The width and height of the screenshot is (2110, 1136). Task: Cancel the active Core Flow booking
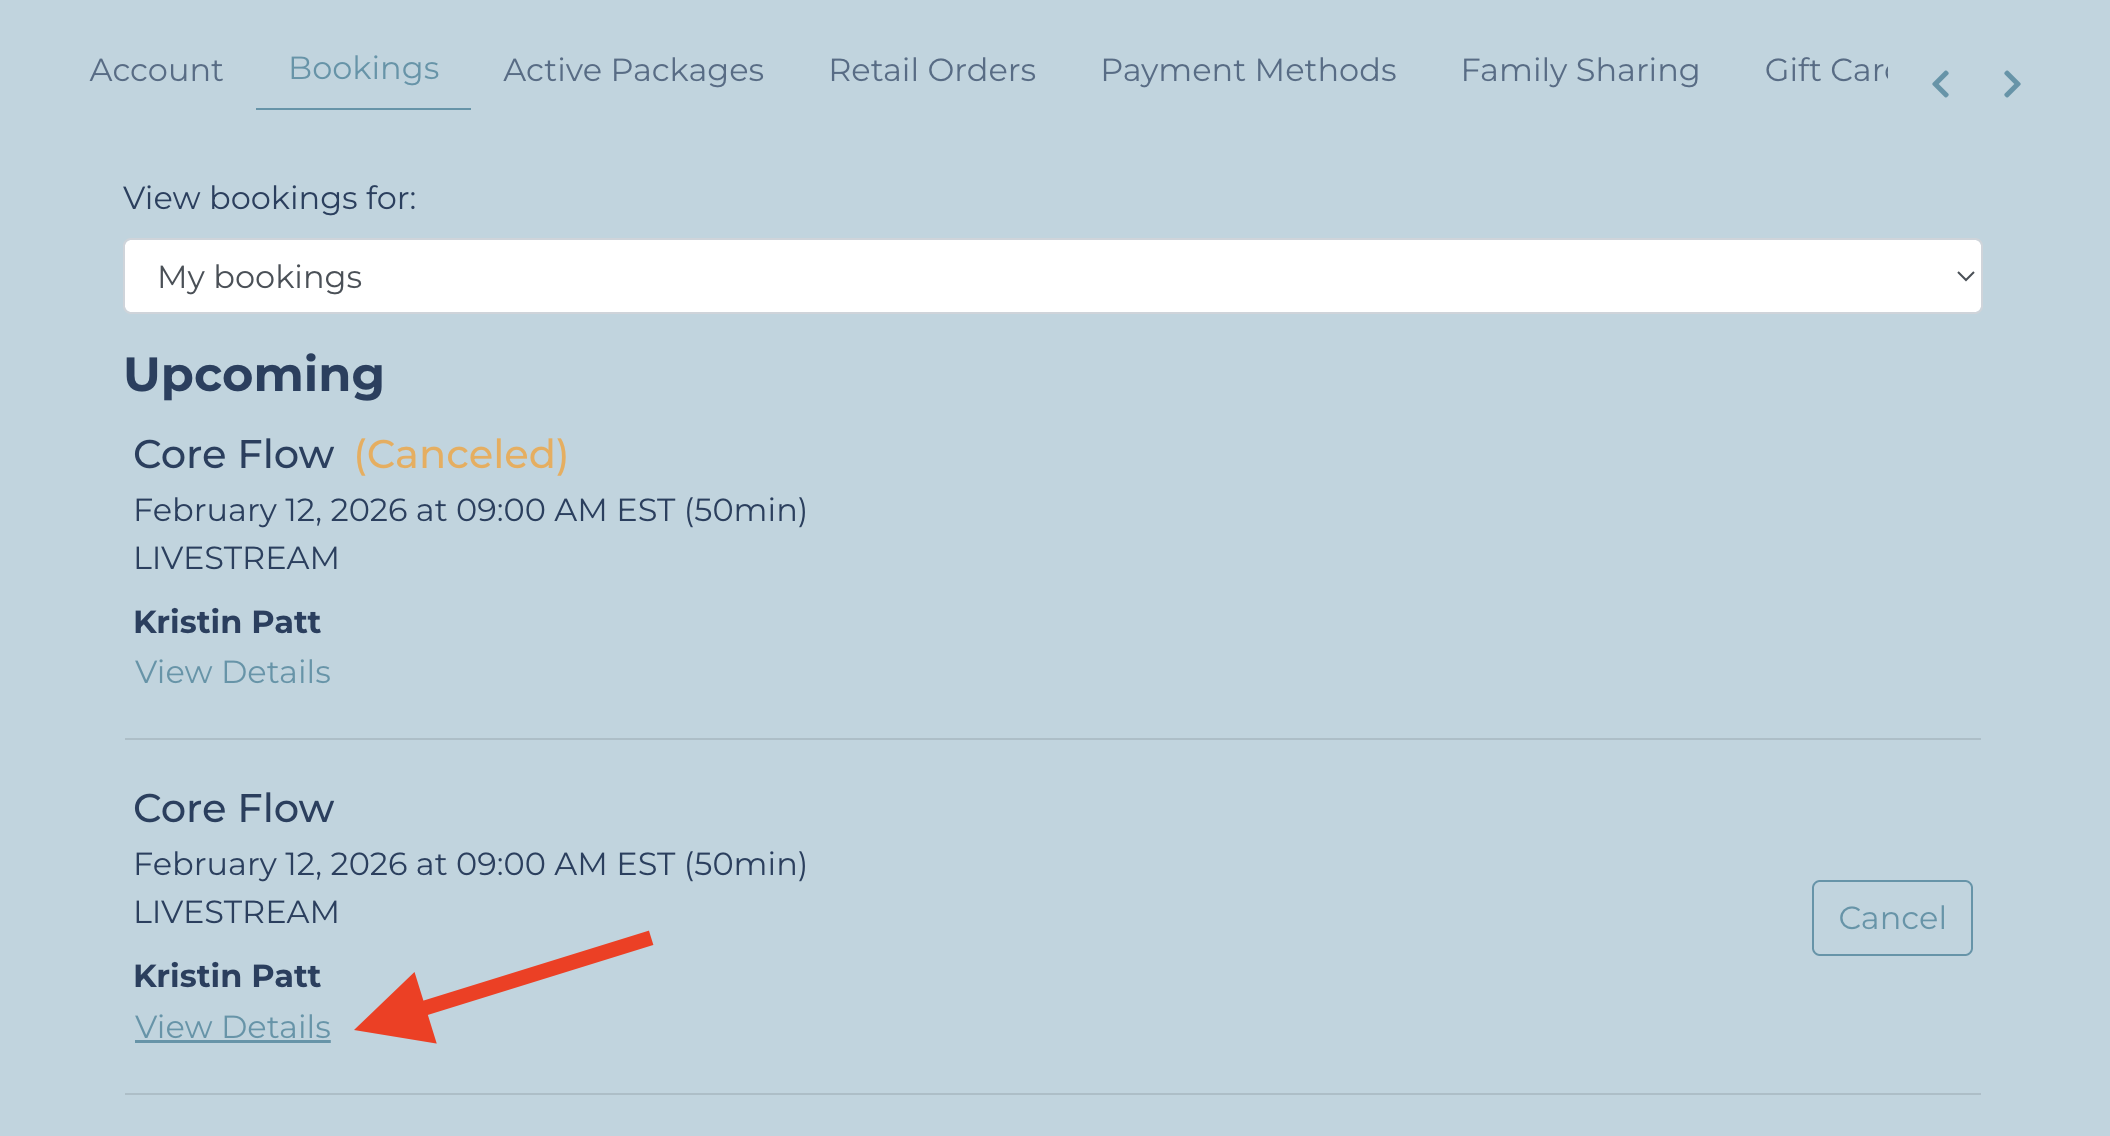[1891, 918]
